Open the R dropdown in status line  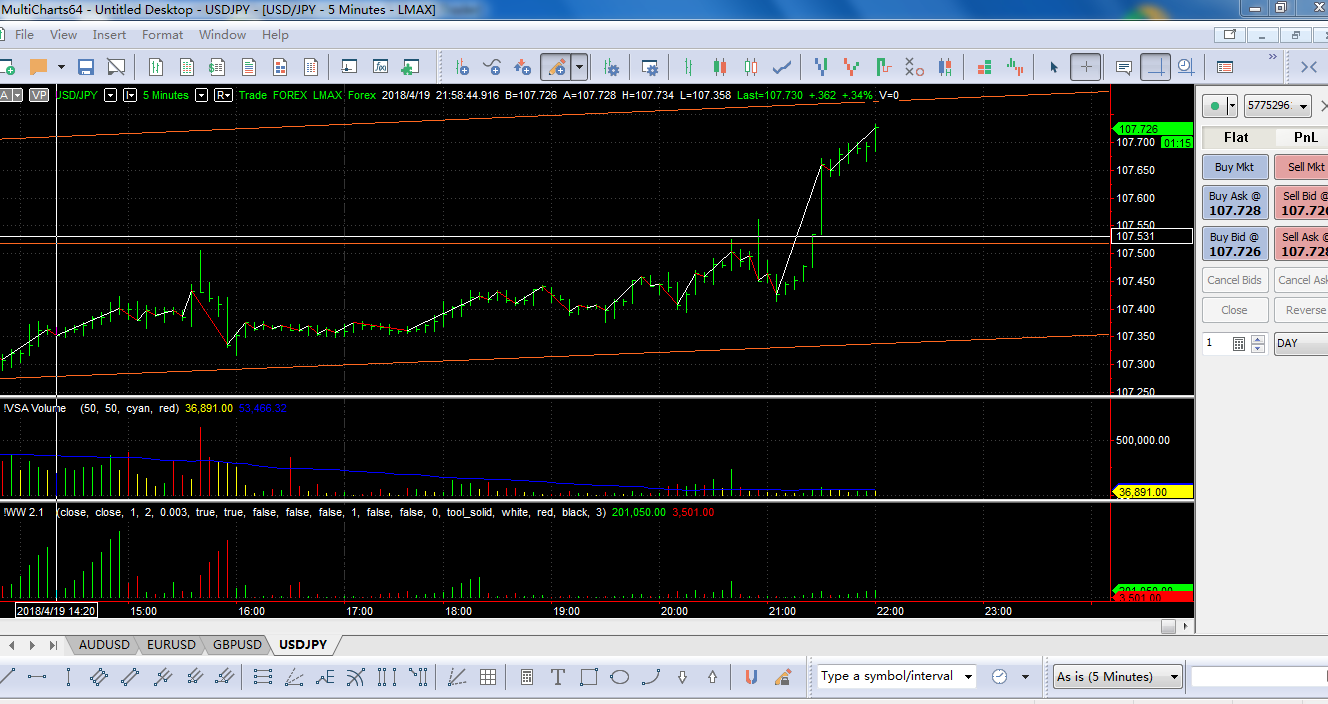click(x=223, y=95)
